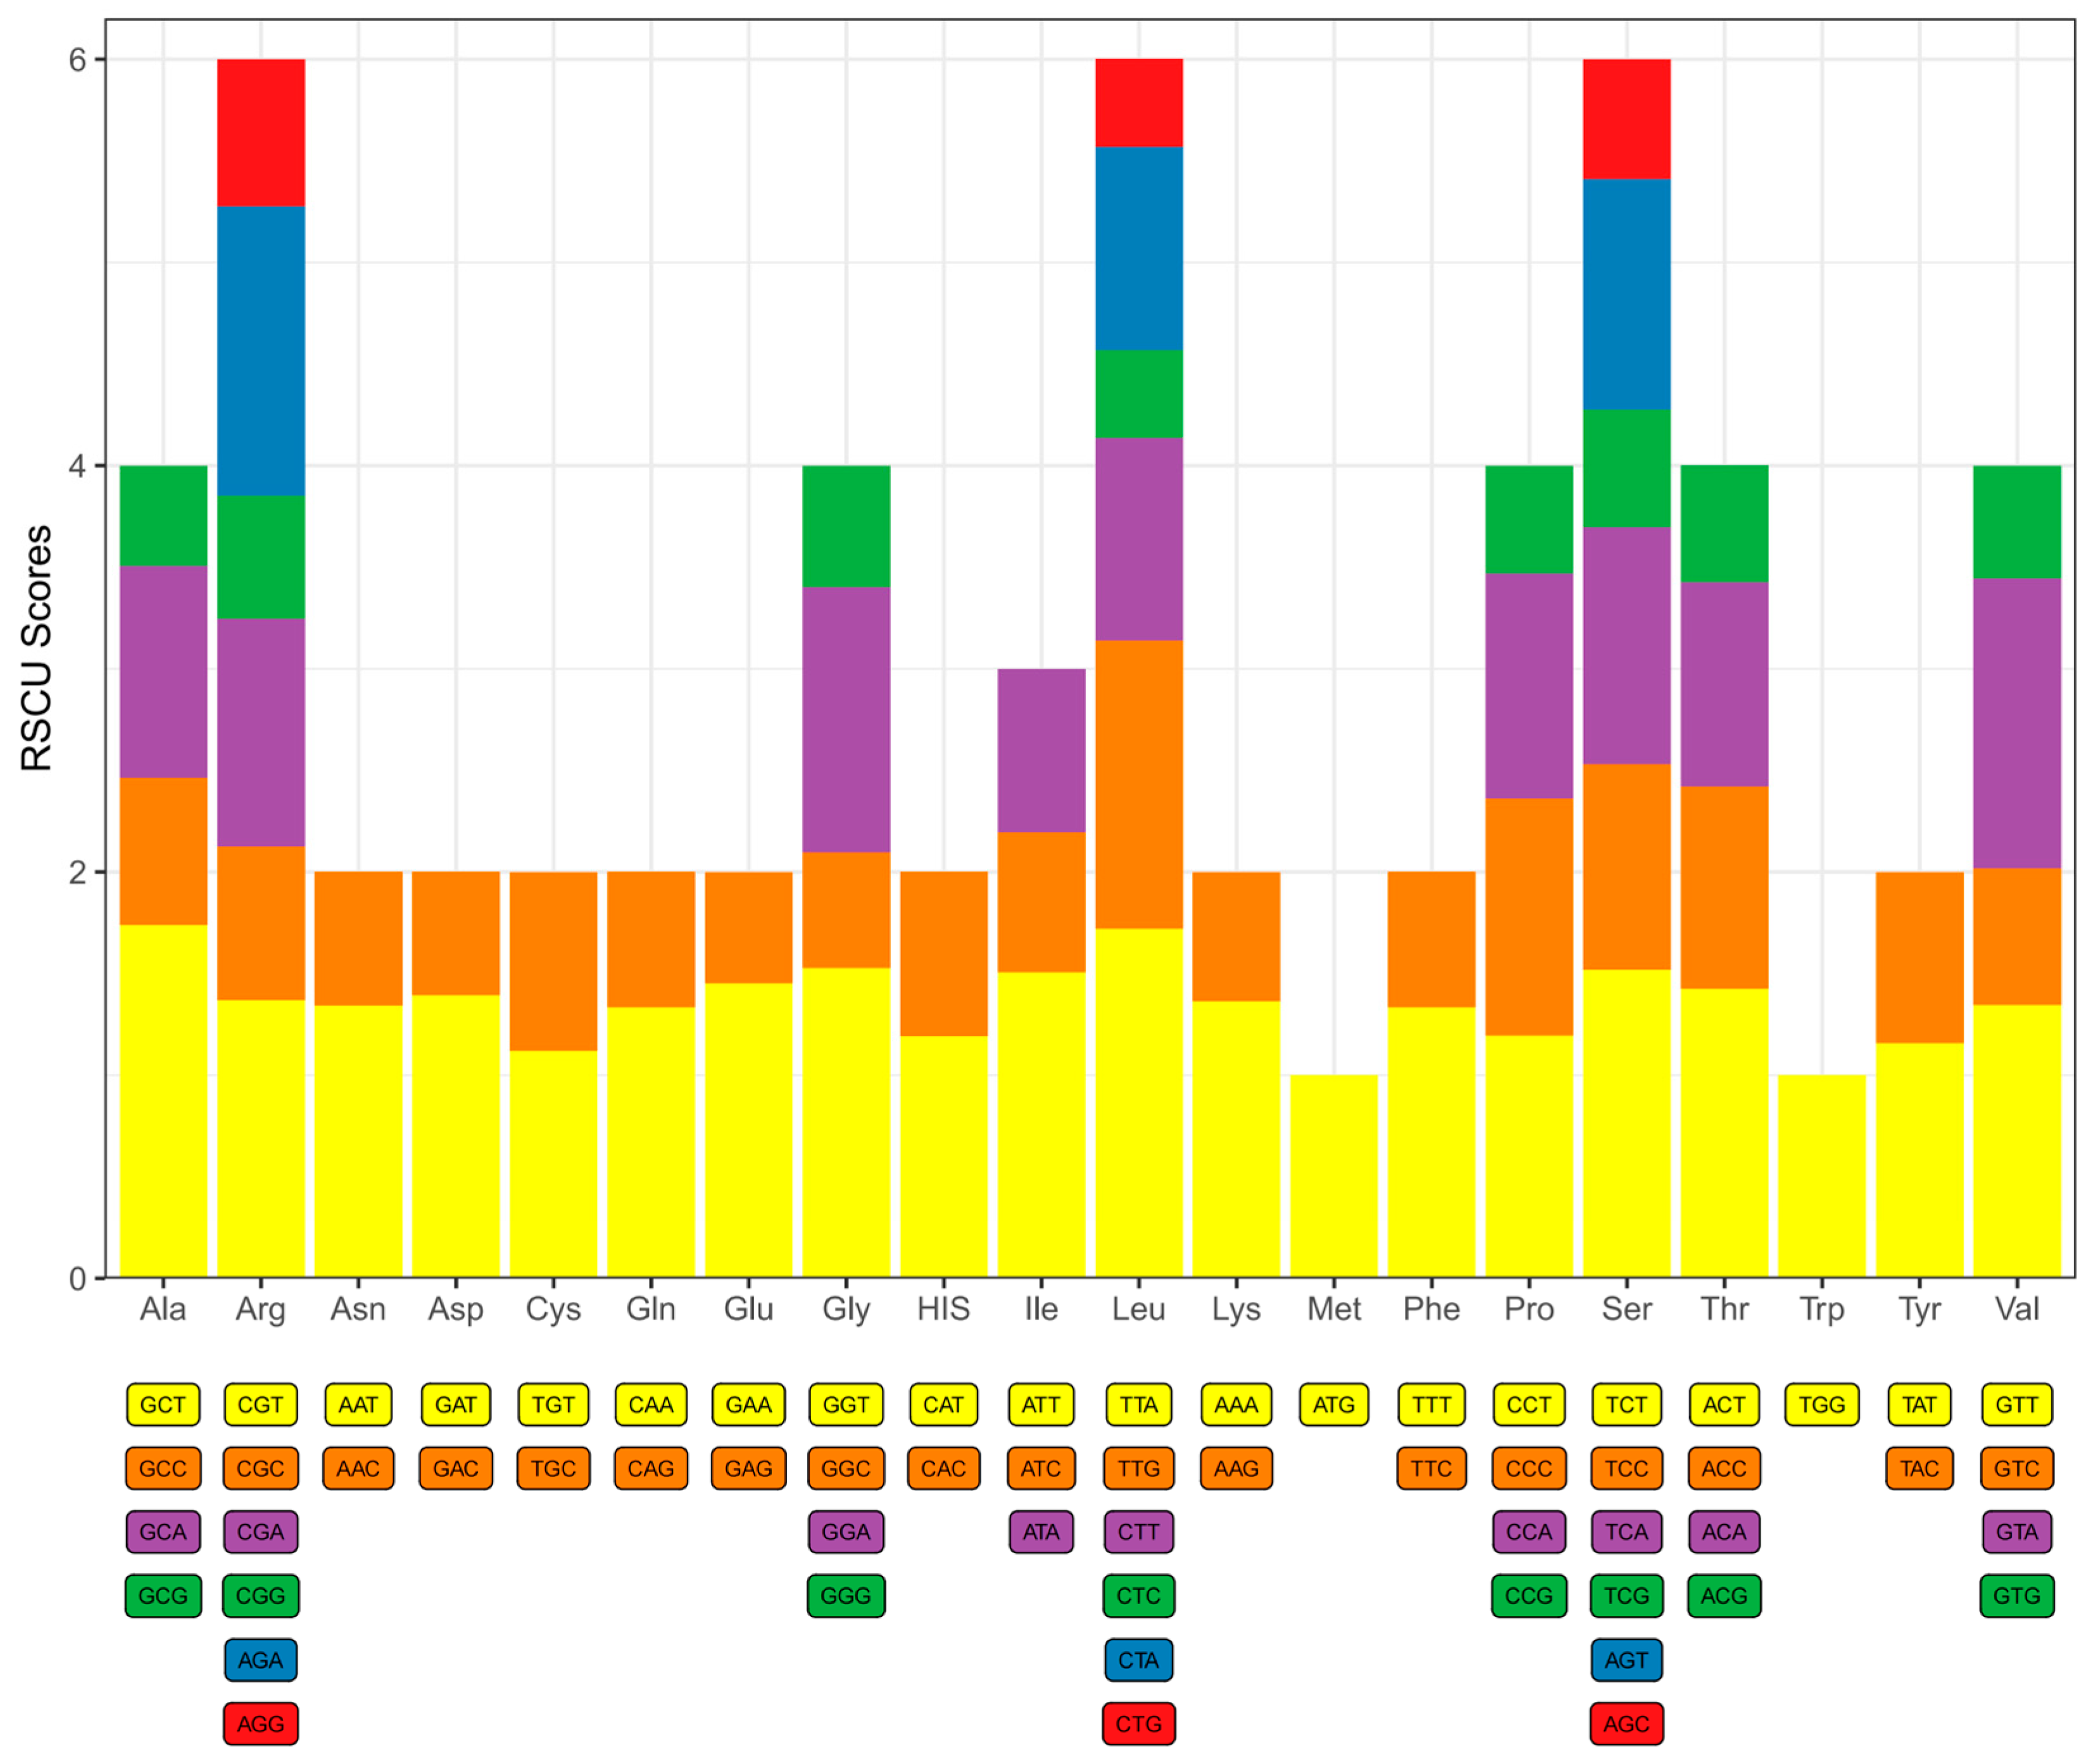Click the yellow Met bar
Screen dimensions: 2093x1764
tap(1333, 1175)
